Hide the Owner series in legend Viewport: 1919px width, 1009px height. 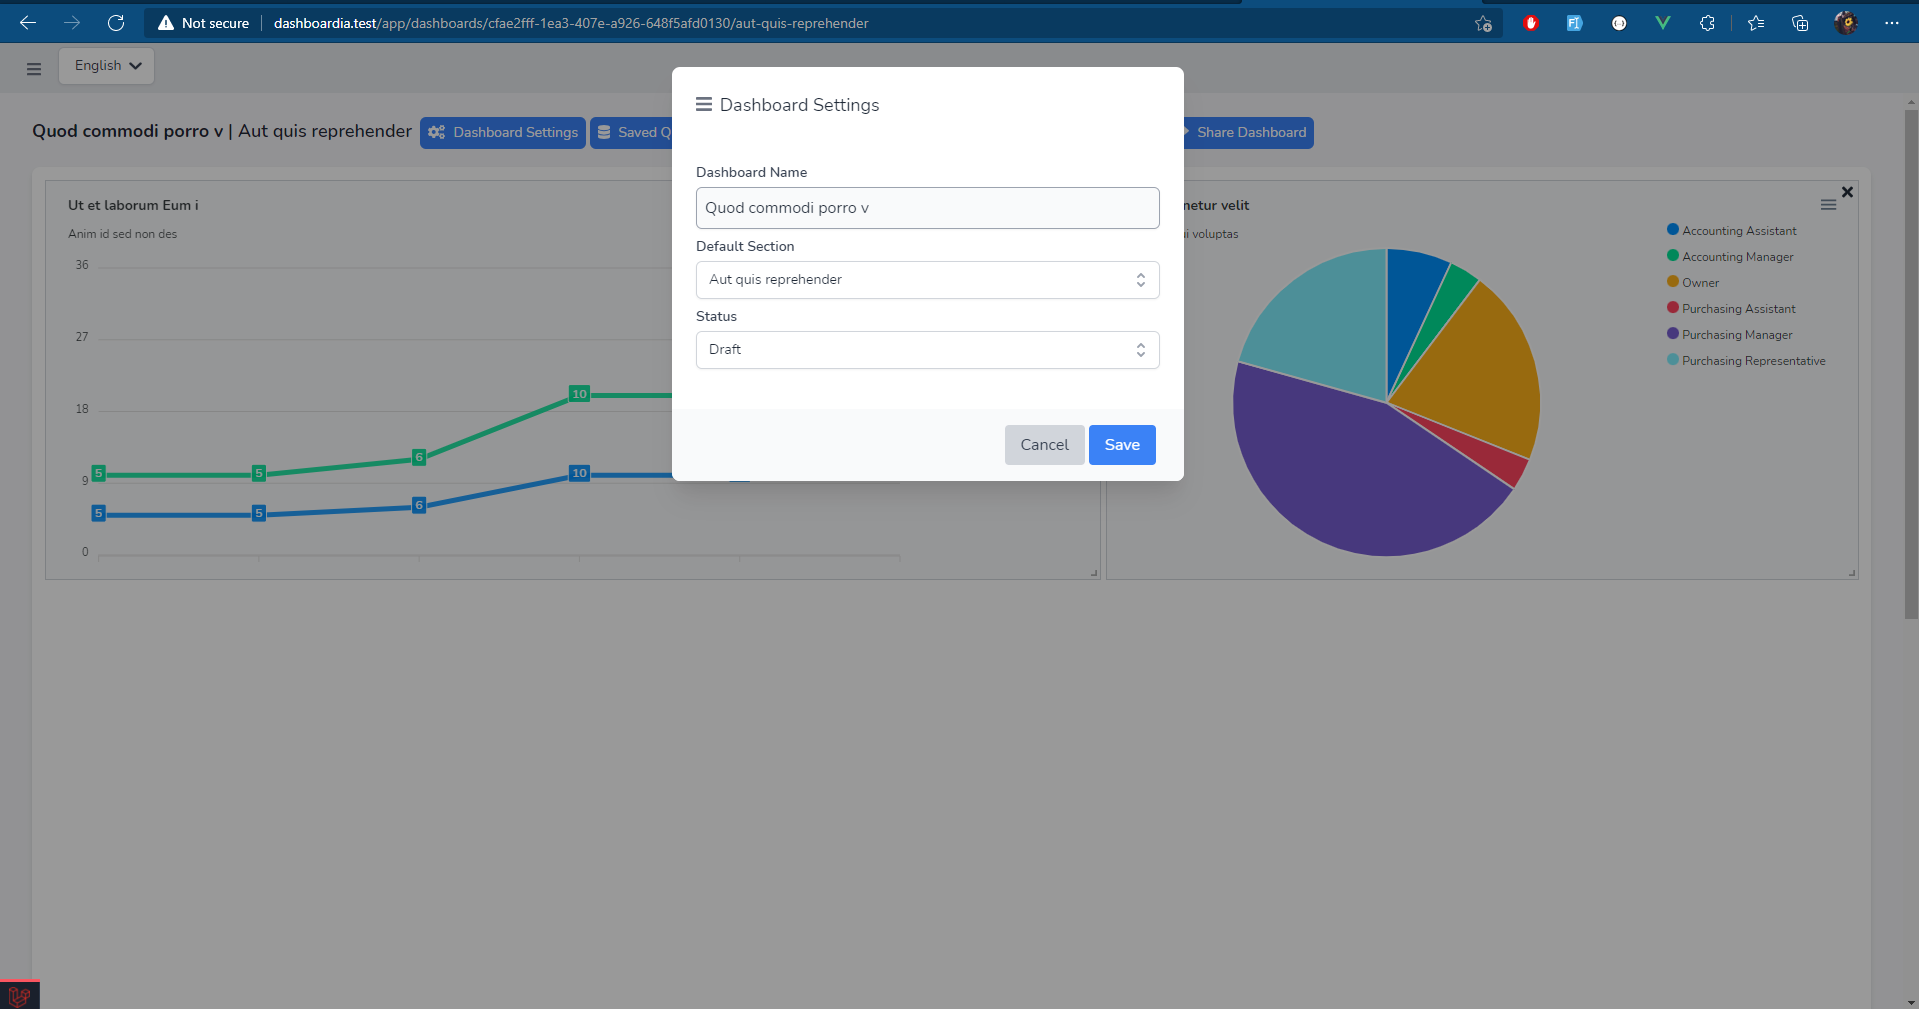coord(1699,283)
